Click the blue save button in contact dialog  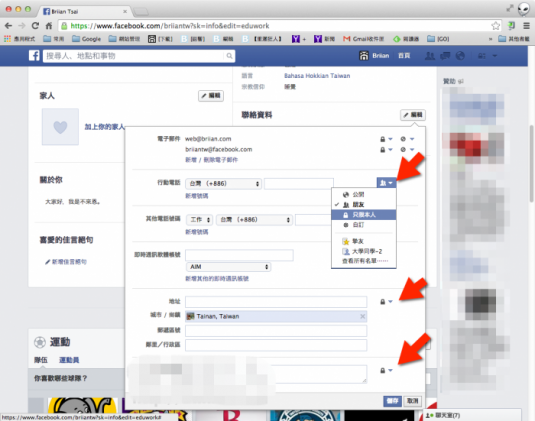click(392, 401)
